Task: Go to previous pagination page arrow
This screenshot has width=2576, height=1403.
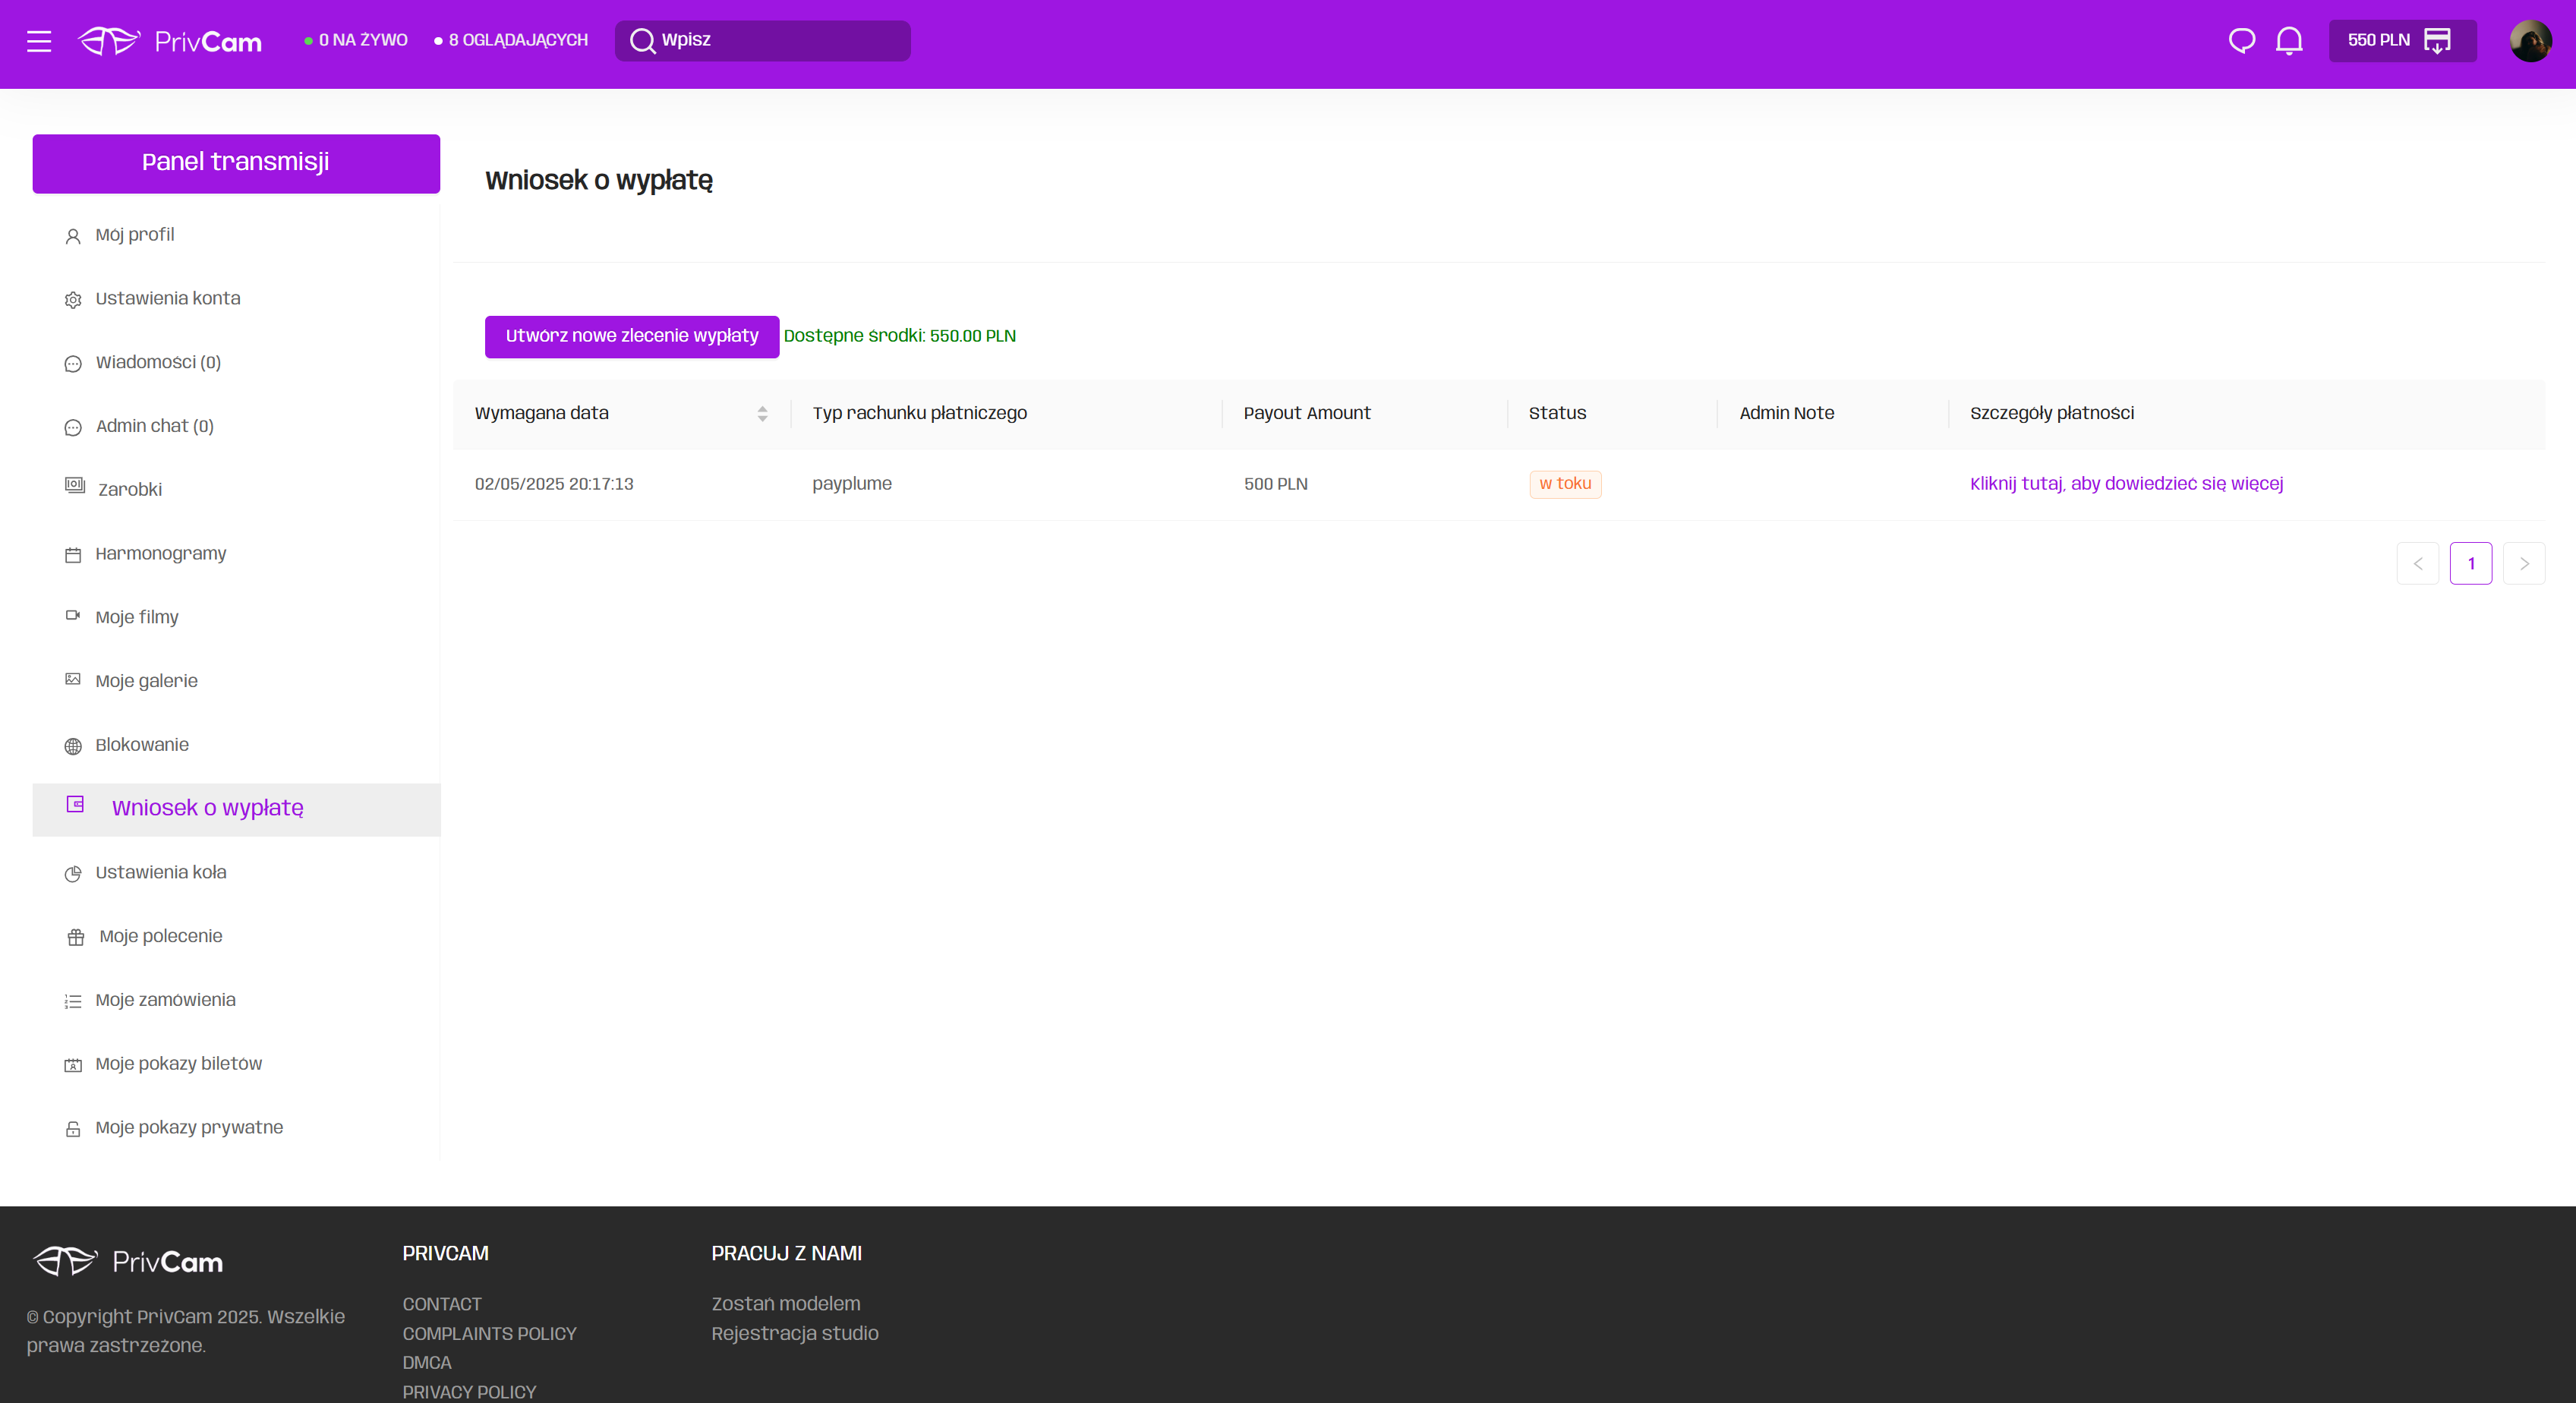Action: pyautogui.click(x=2417, y=564)
